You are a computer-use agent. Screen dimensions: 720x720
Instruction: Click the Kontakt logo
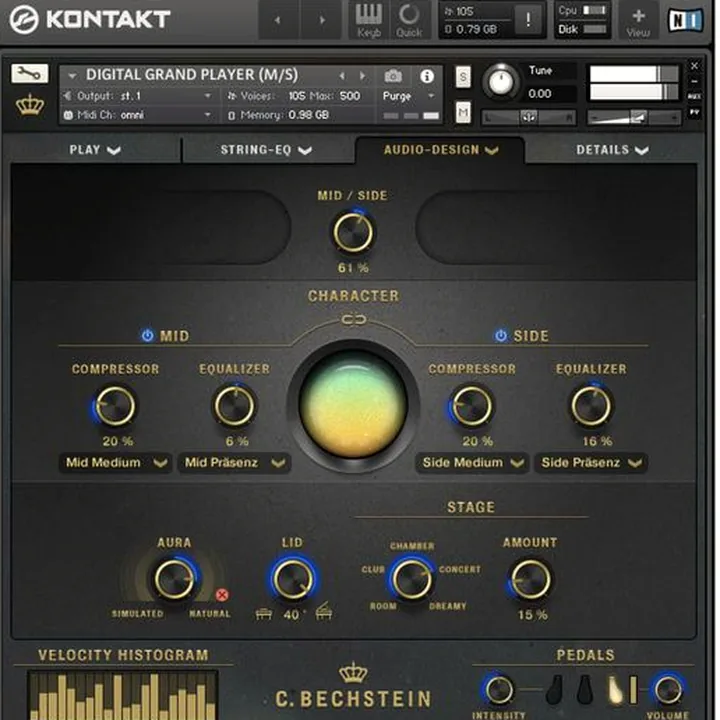point(90,20)
